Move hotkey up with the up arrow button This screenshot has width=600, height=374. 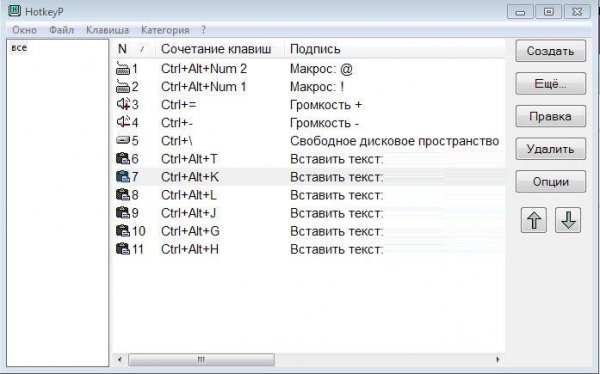(533, 220)
